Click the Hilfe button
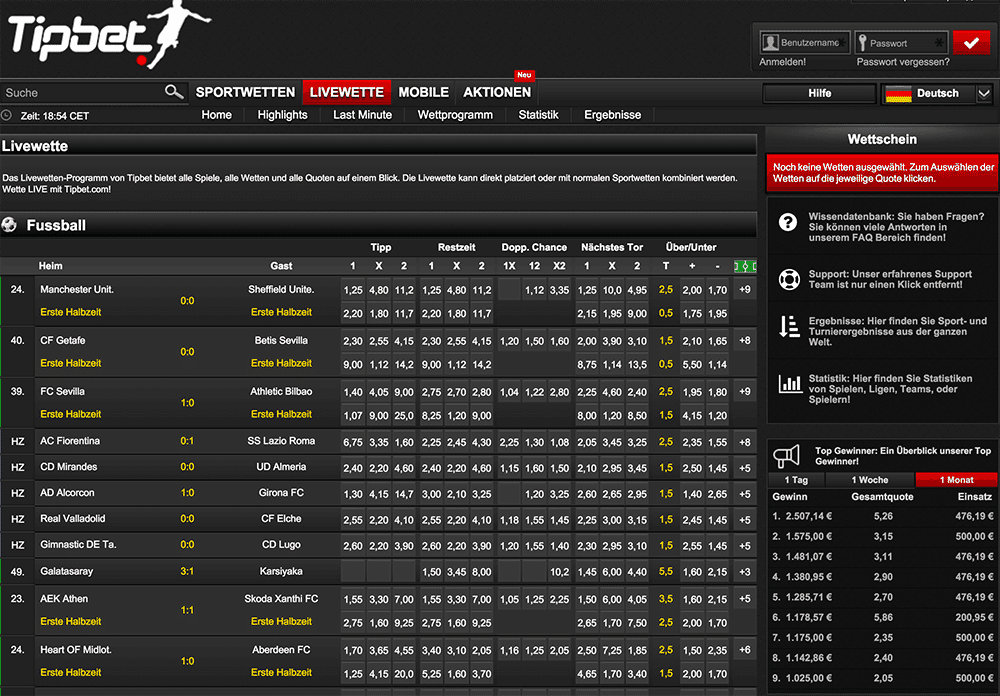1000x696 pixels. click(820, 94)
